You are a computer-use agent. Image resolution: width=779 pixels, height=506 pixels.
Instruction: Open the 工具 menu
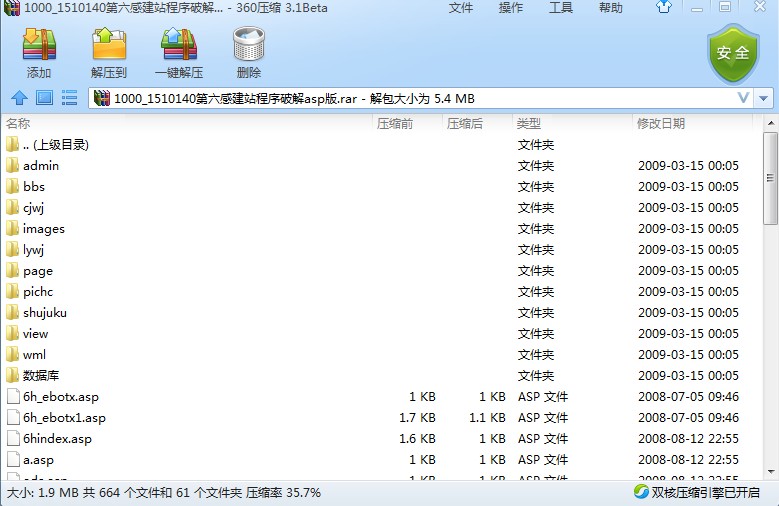pos(561,8)
